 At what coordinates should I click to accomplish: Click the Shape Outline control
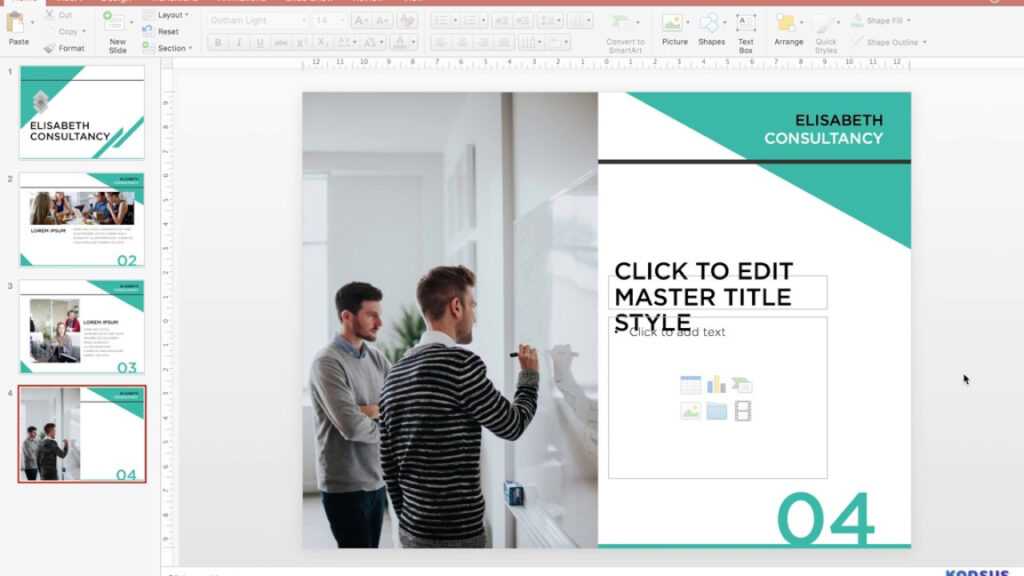[x=887, y=41]
